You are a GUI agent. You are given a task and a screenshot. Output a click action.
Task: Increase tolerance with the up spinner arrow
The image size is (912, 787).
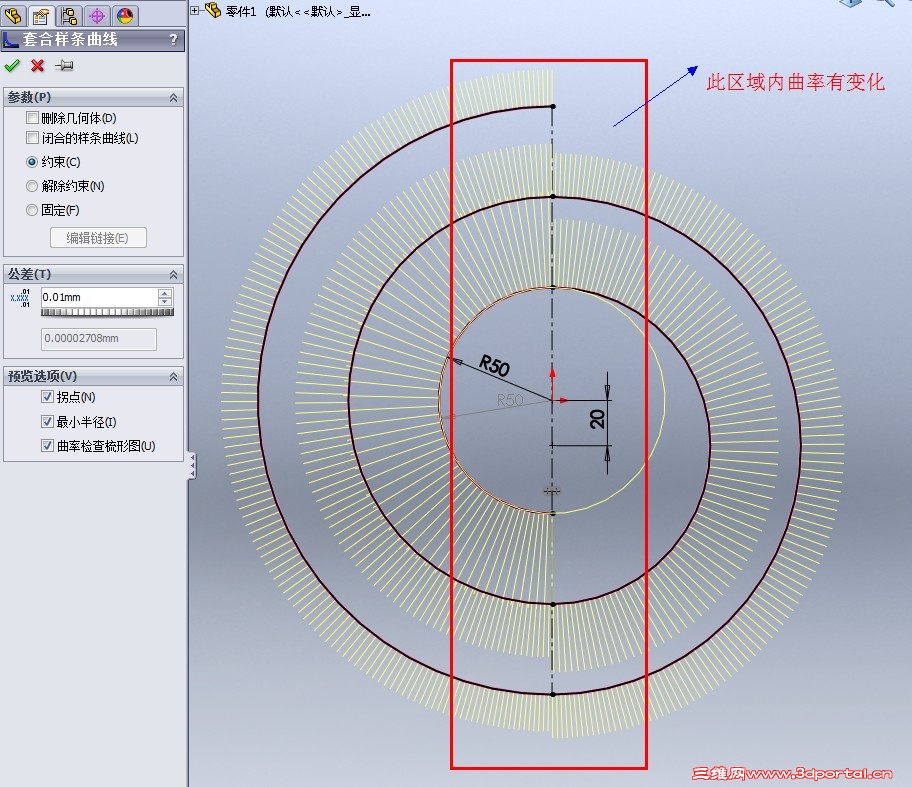[x=165, y=293]
